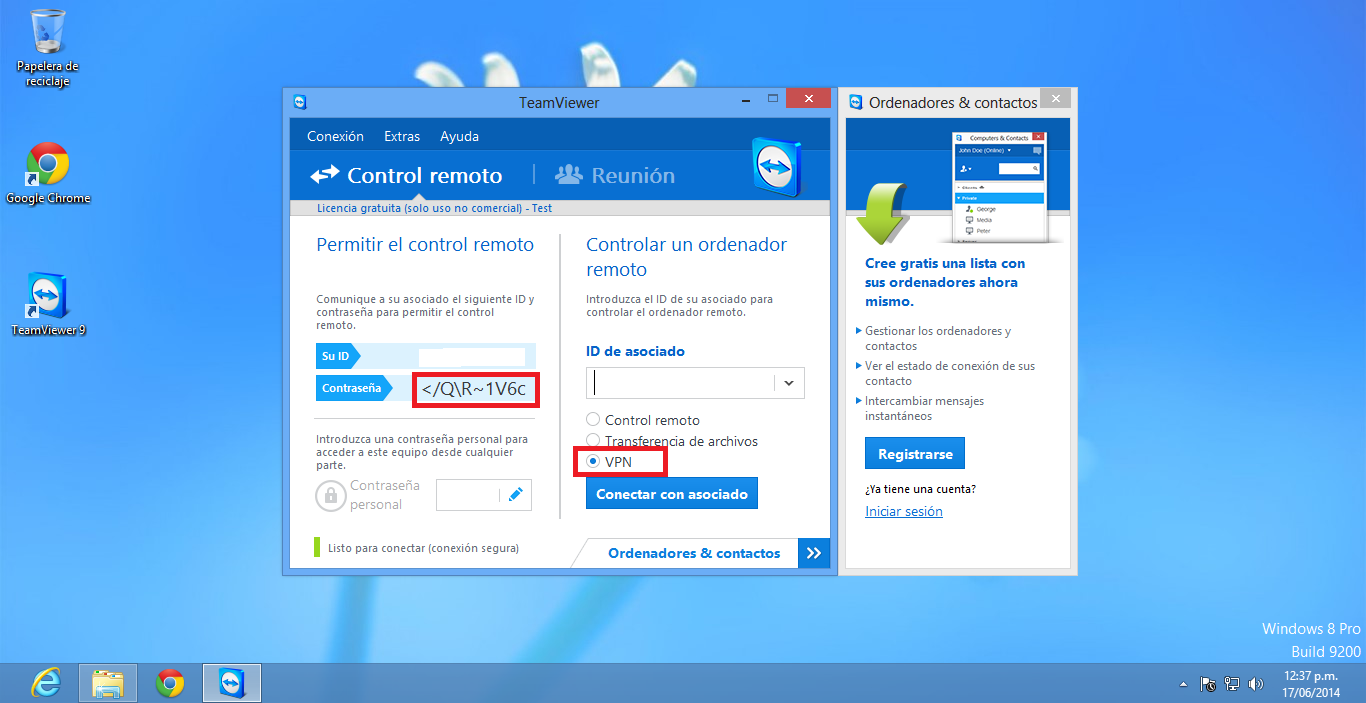The image size is (1366, 703).
Task: Open TeamViewer 9 desktop shortcut
Action: (47, 304)
